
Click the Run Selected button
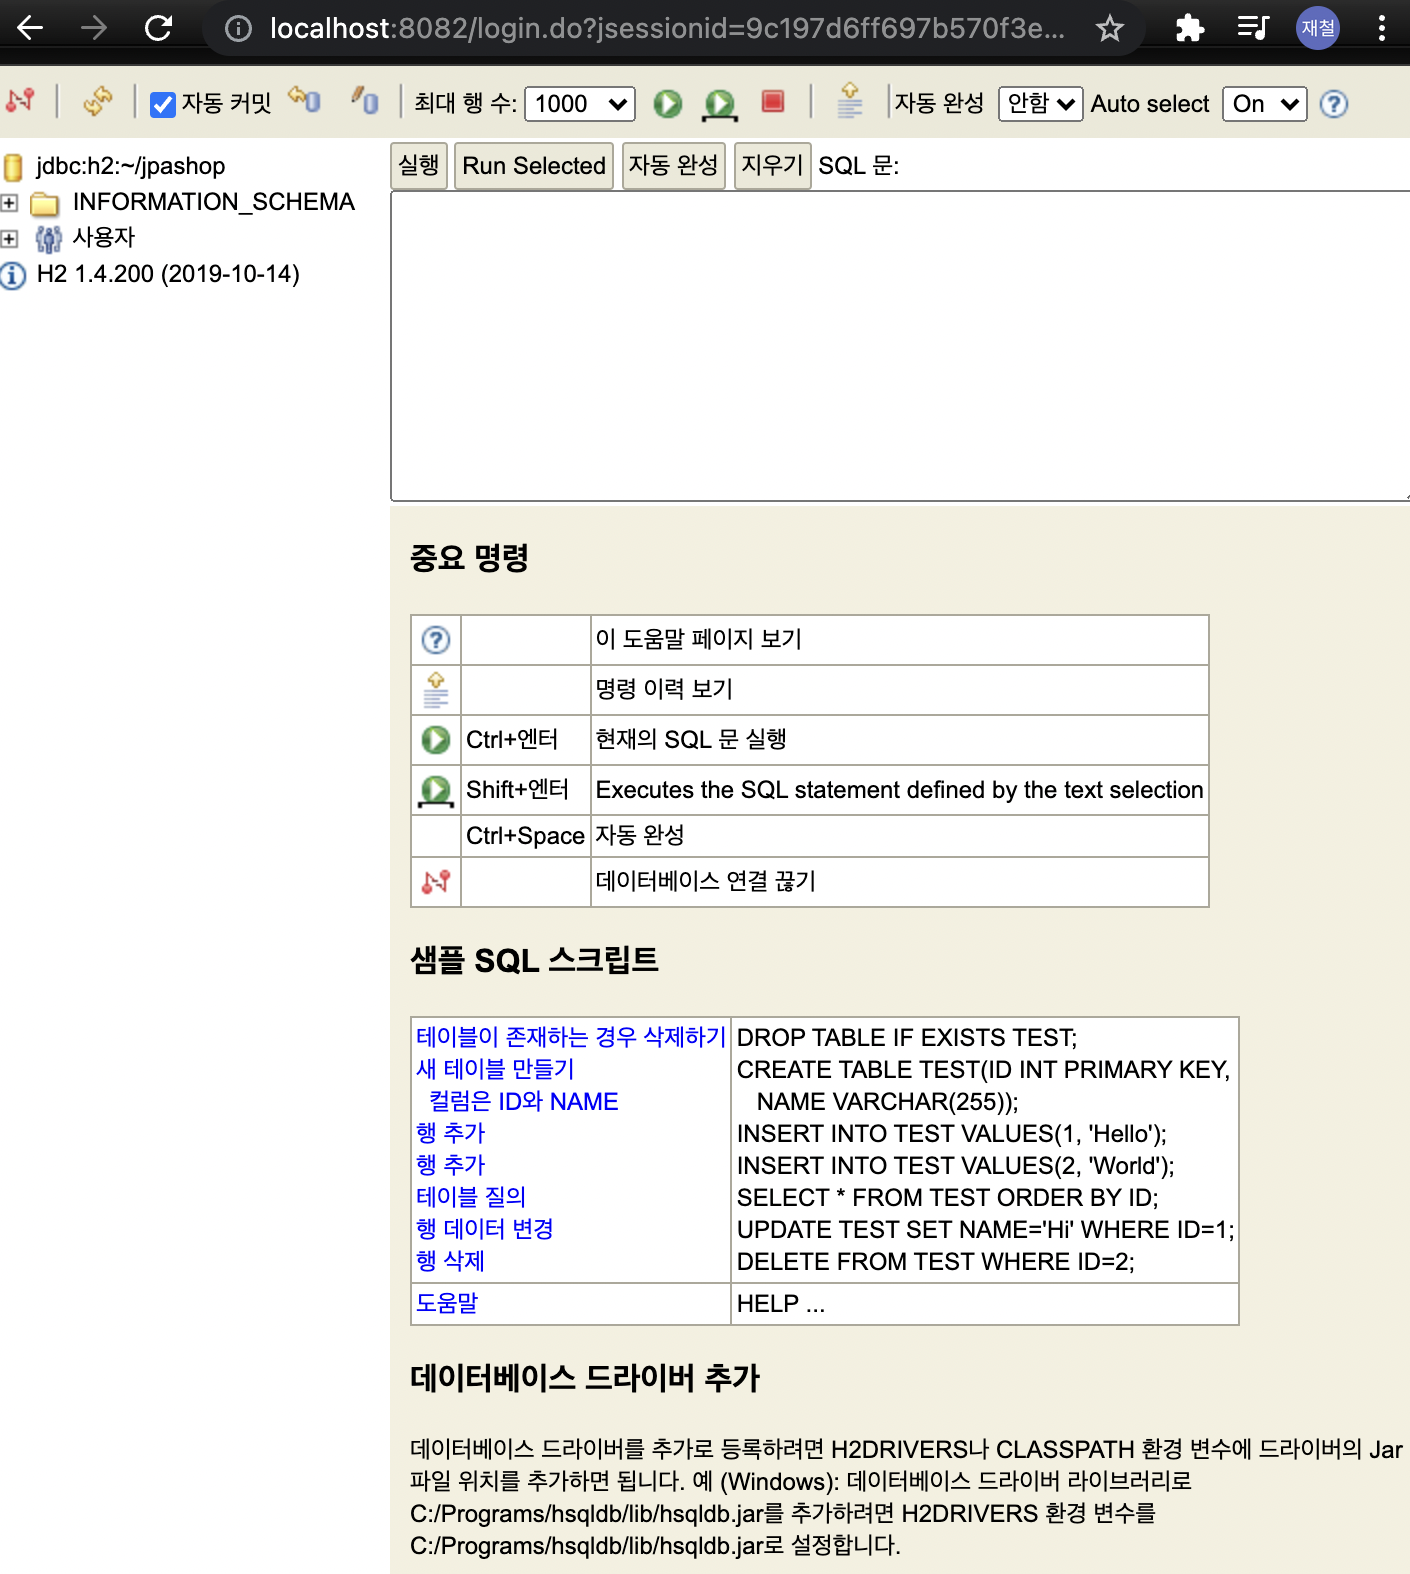(x=533, y=166)
